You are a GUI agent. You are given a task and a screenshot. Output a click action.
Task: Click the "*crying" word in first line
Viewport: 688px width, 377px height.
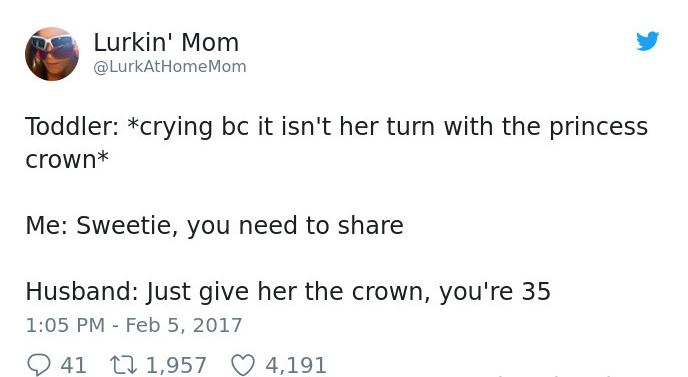pos(169,127)
